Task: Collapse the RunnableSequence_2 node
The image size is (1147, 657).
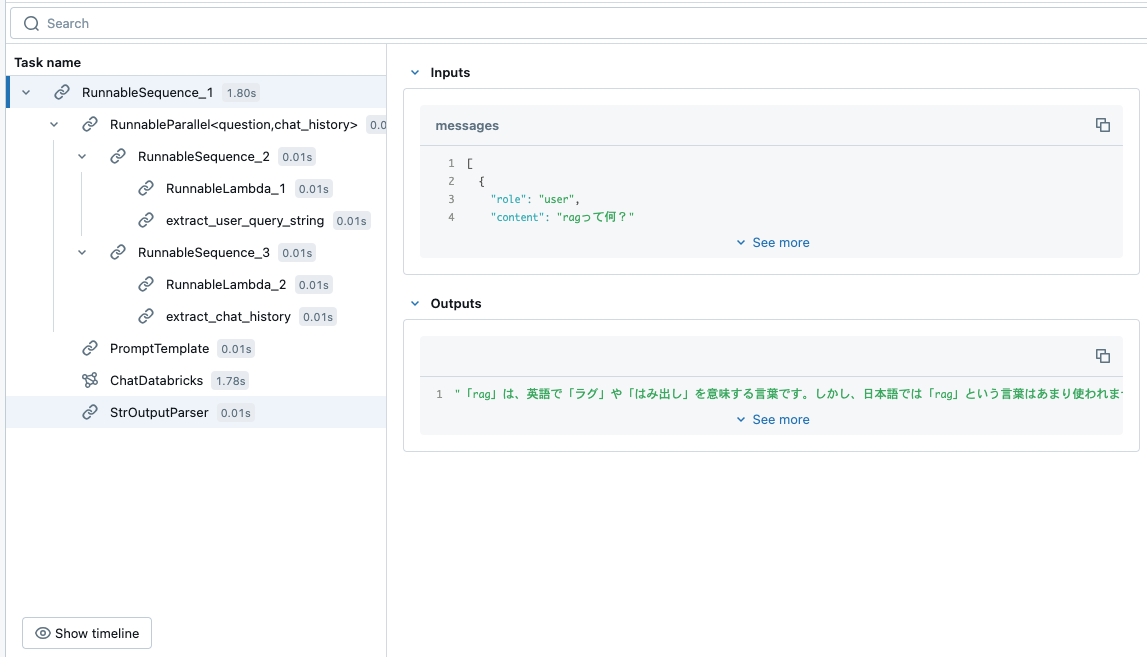Action: click(82, 156)
